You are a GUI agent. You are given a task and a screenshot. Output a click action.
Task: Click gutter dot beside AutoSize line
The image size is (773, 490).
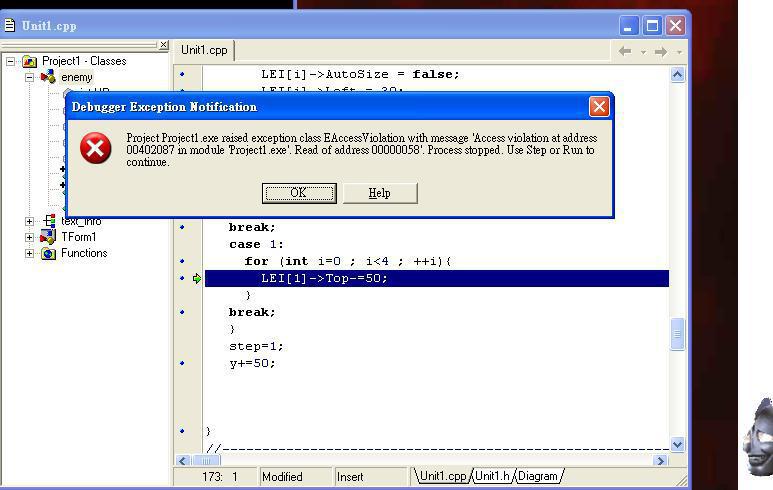[182, 74]
